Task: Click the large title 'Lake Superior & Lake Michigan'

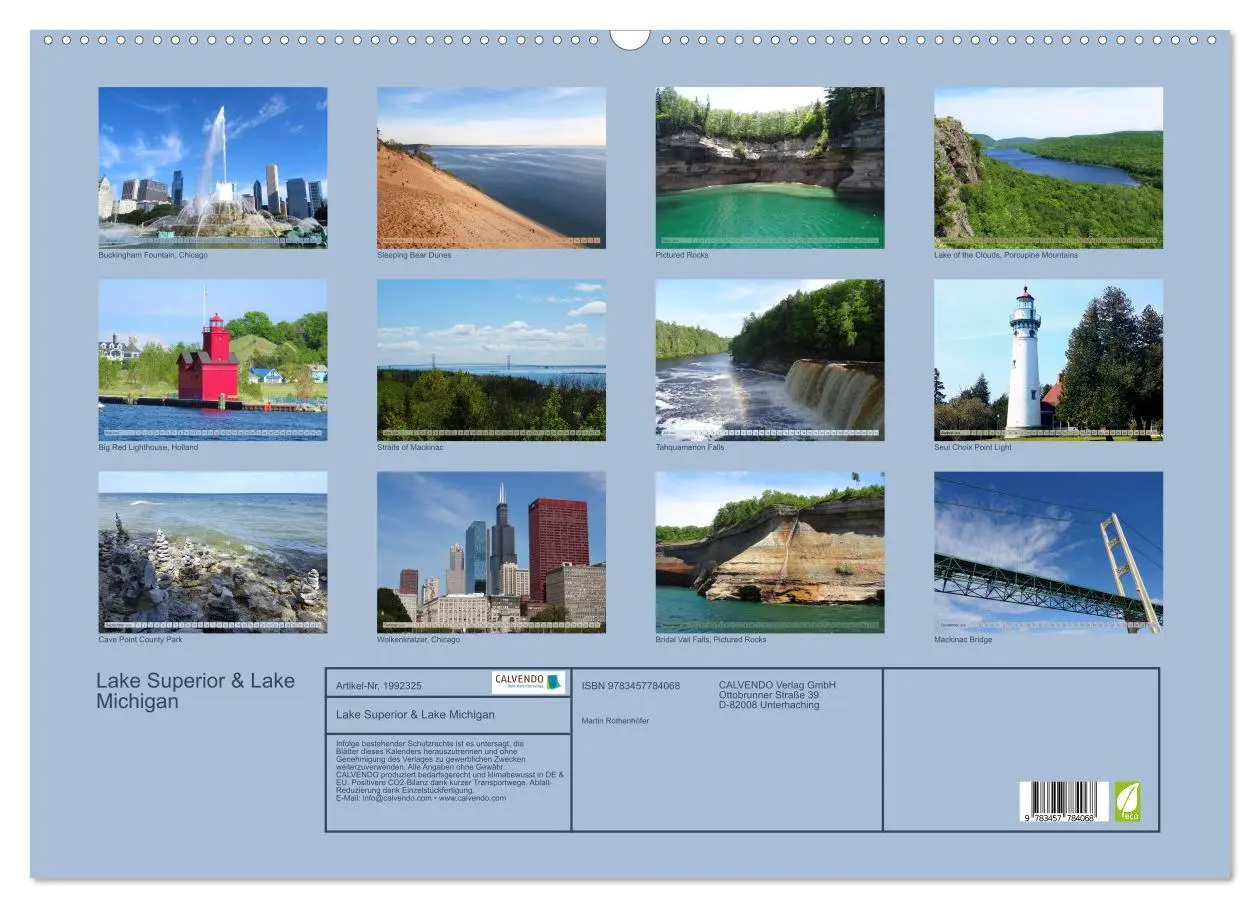Action: [196, 691]
